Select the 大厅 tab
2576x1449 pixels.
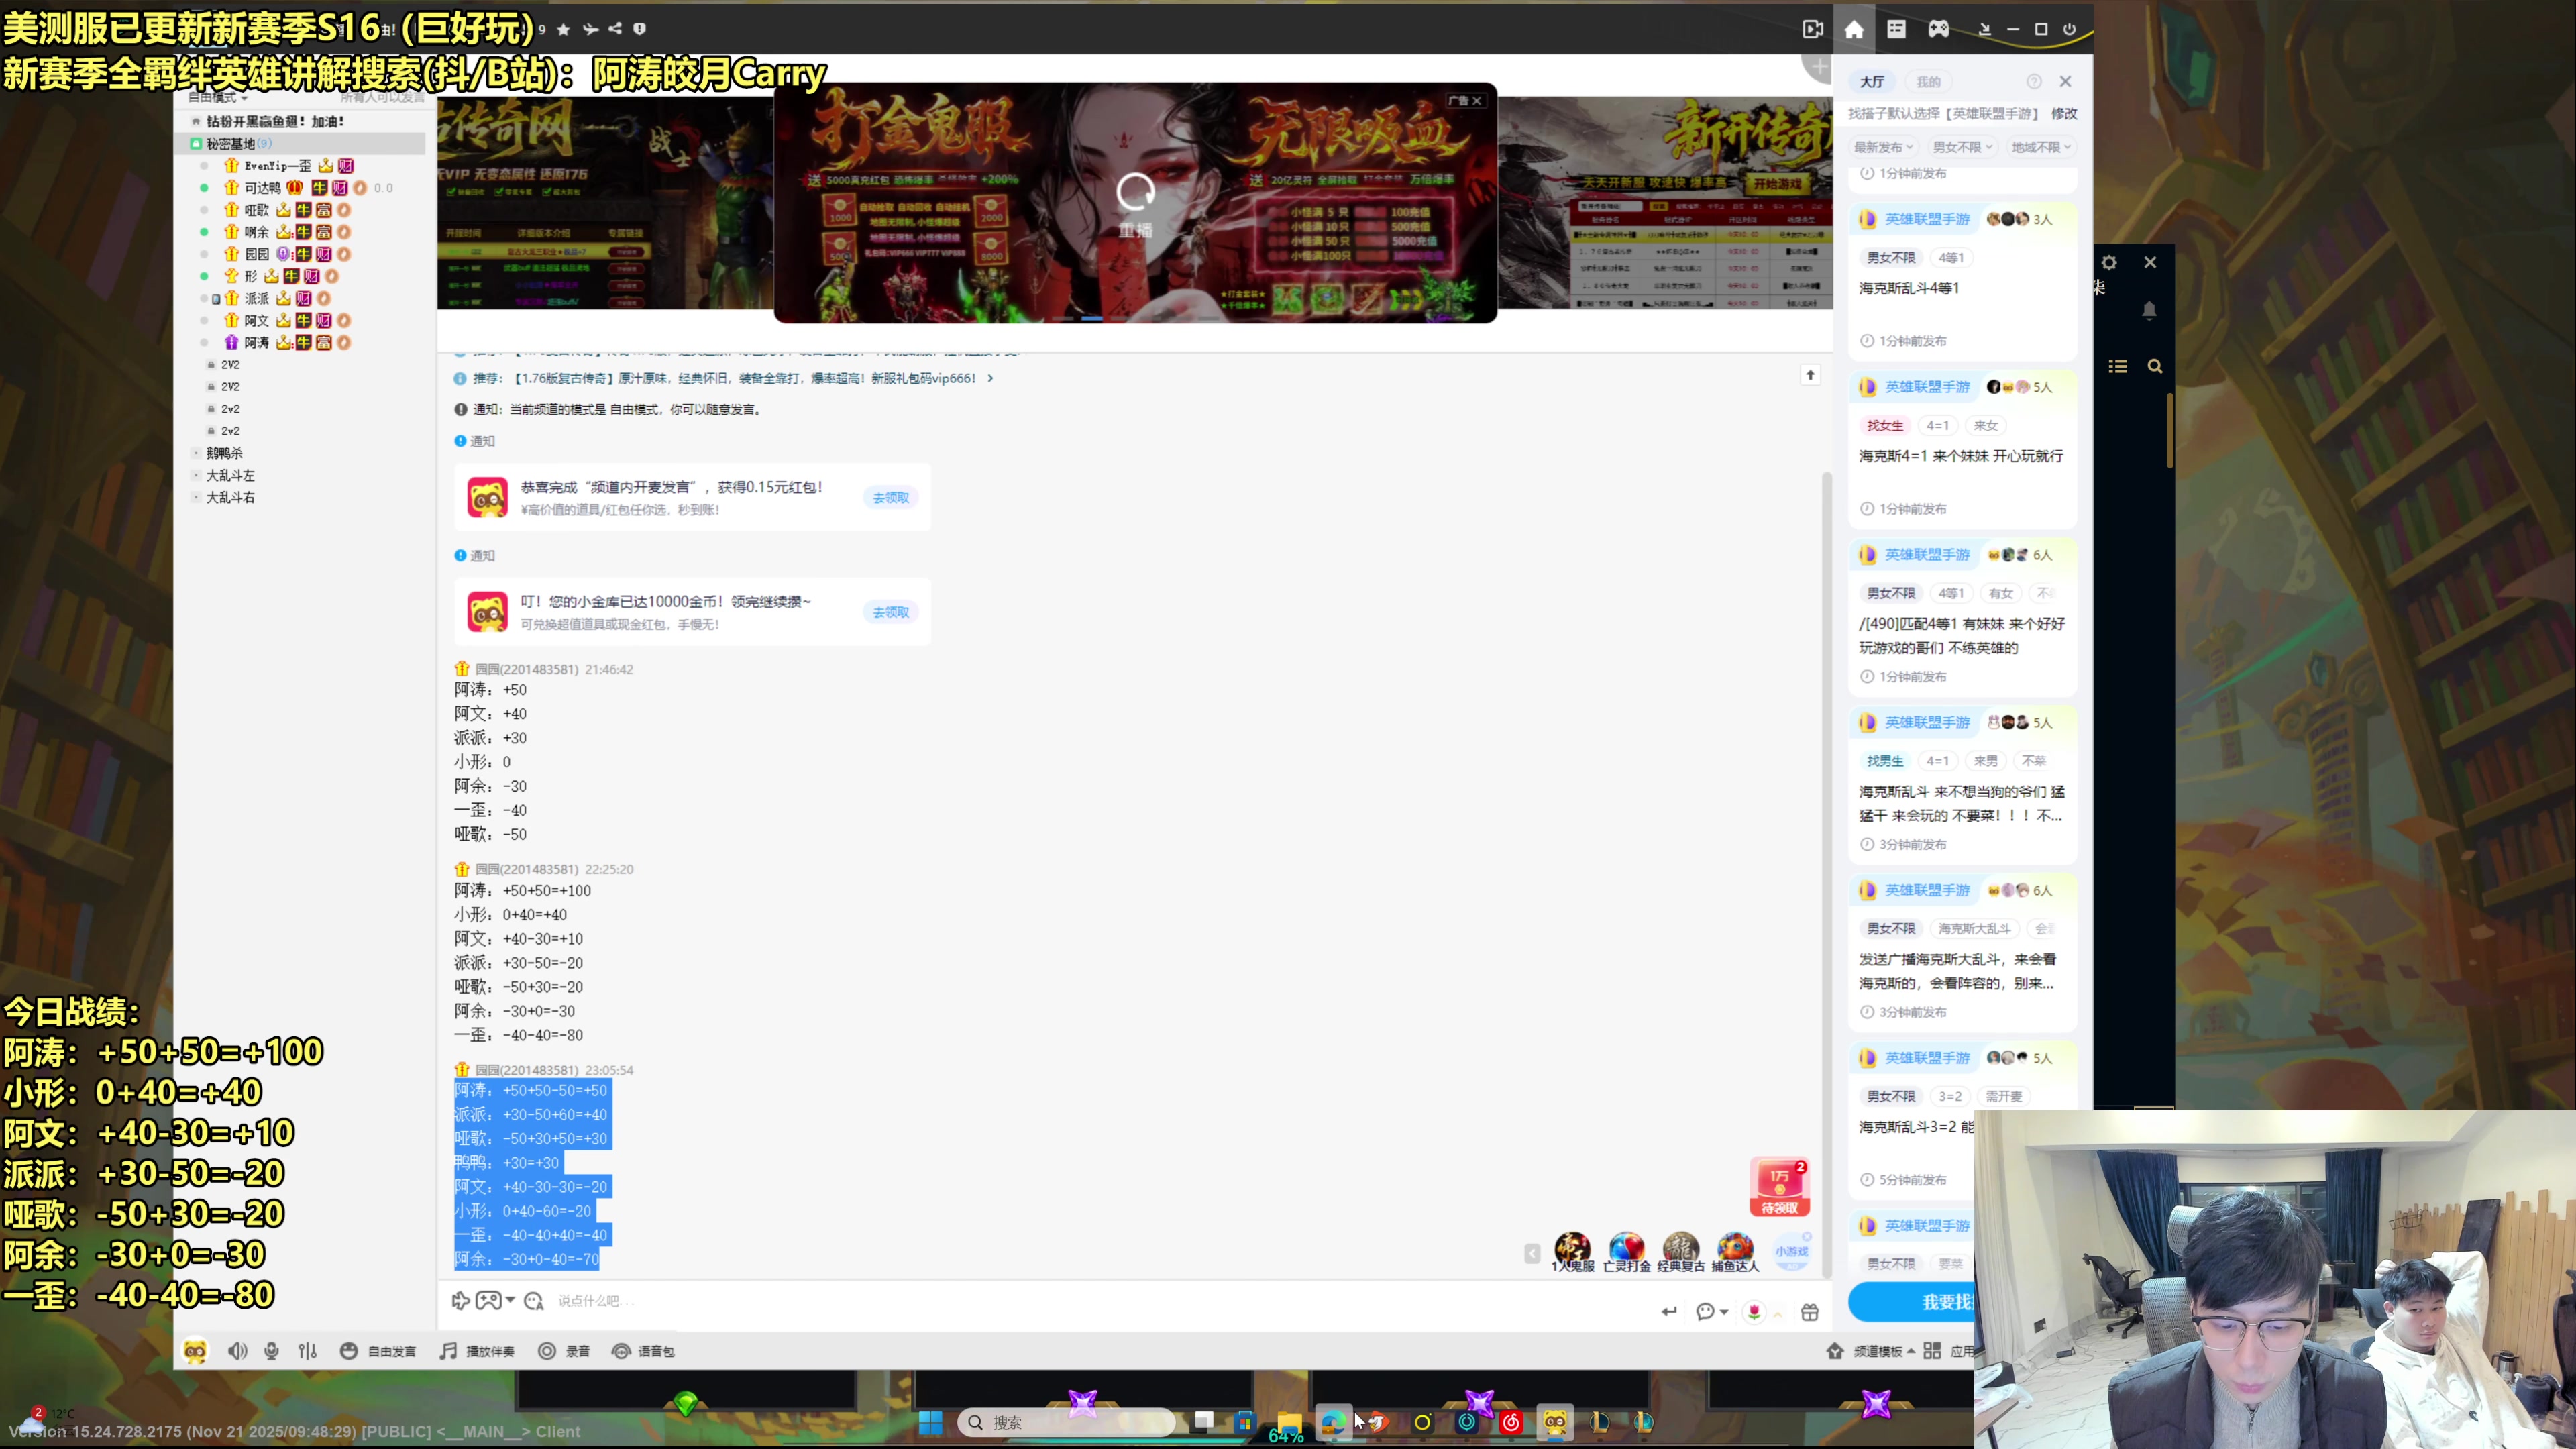[1872, 82]
